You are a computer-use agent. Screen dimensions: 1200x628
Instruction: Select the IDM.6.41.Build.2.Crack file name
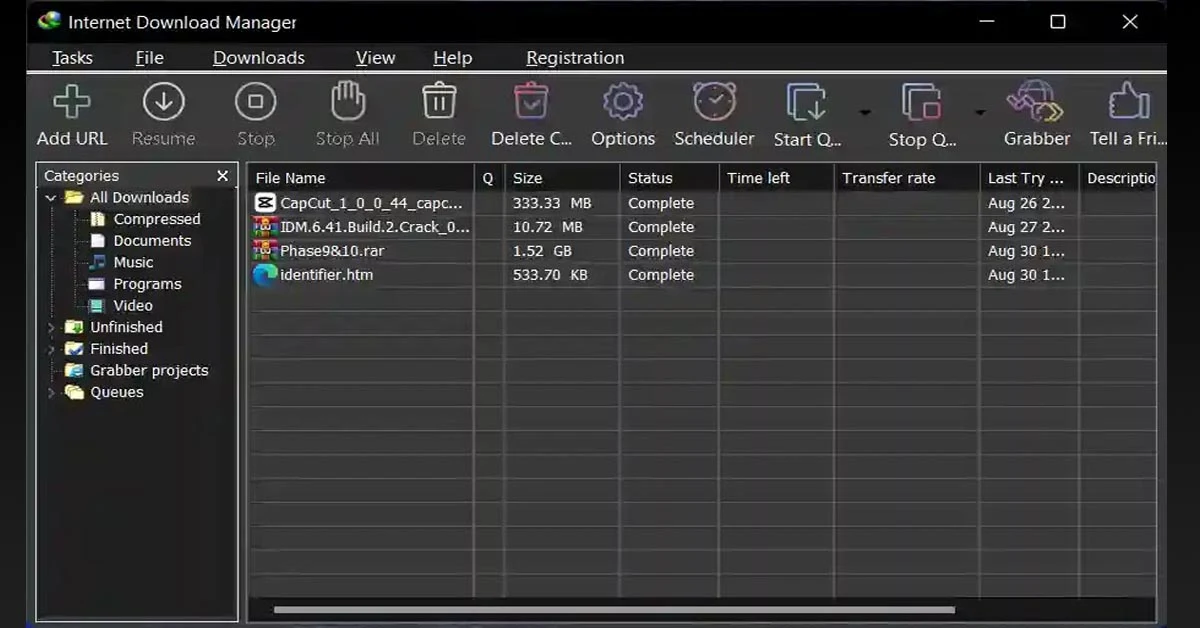(375, 227)
